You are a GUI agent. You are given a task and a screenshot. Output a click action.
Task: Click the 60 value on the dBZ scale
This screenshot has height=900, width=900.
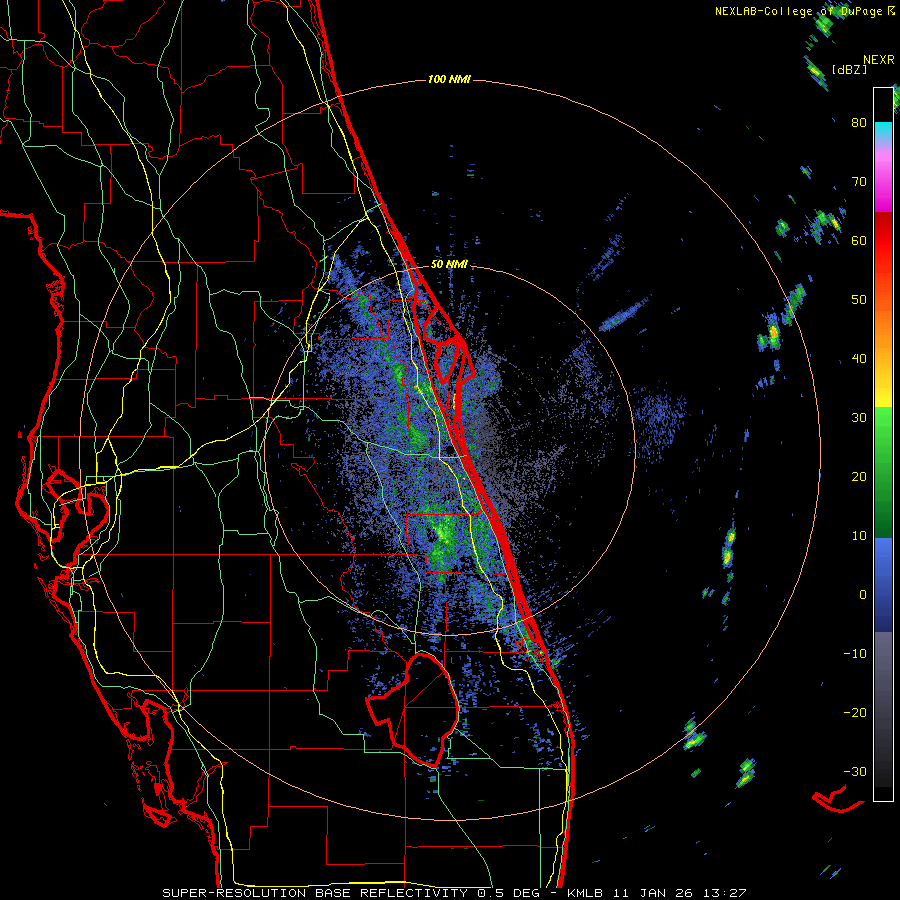[x=859, y=240]
